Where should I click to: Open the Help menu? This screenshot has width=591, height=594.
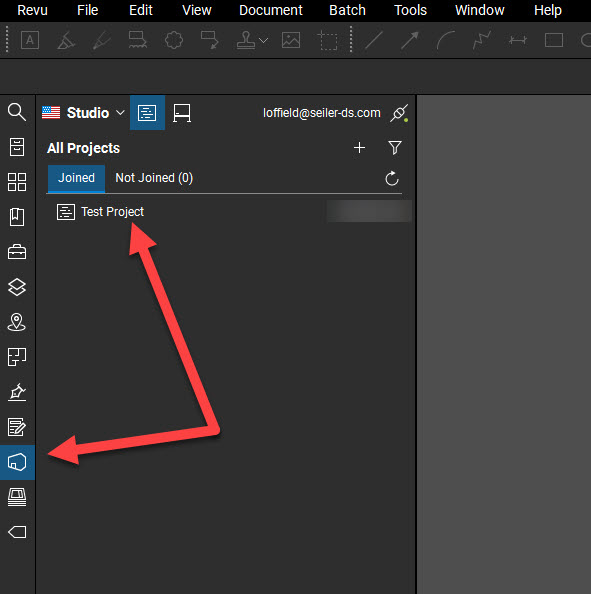(547, 10)
